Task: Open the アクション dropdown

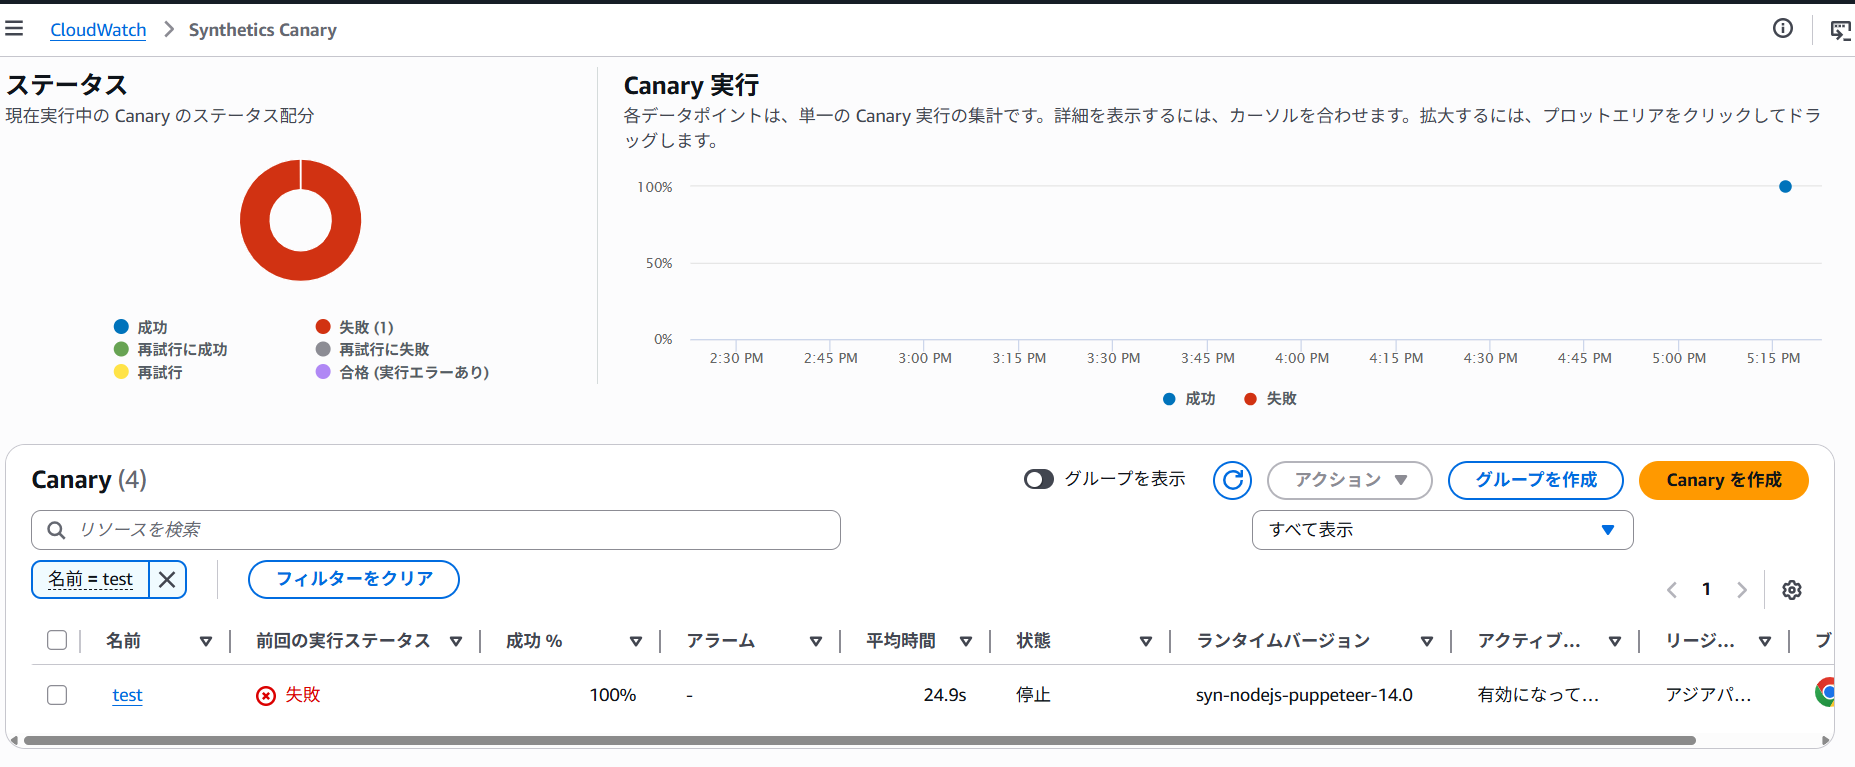Action: pos(1349,480)
